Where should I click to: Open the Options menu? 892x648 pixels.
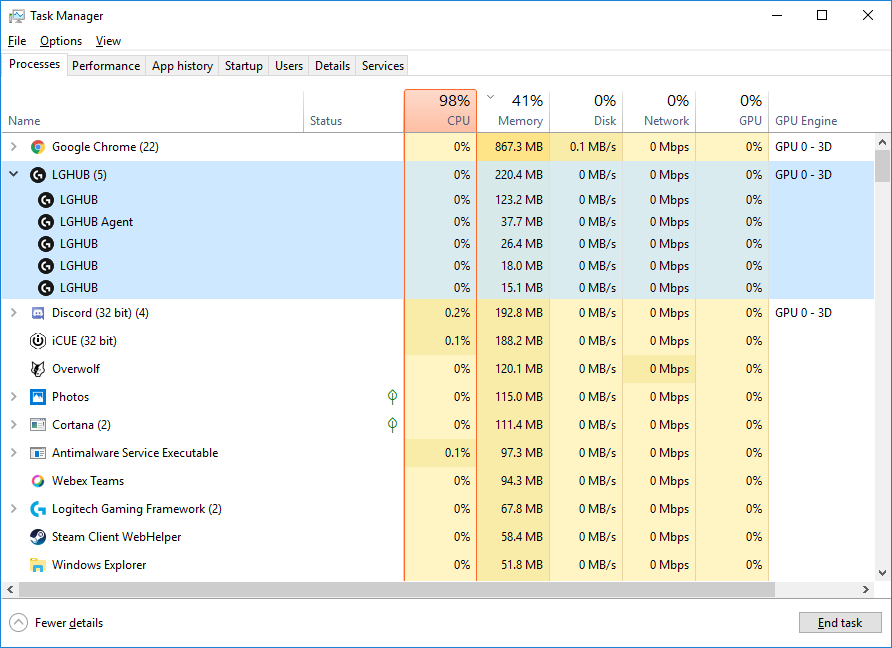(x=61, y=41)
